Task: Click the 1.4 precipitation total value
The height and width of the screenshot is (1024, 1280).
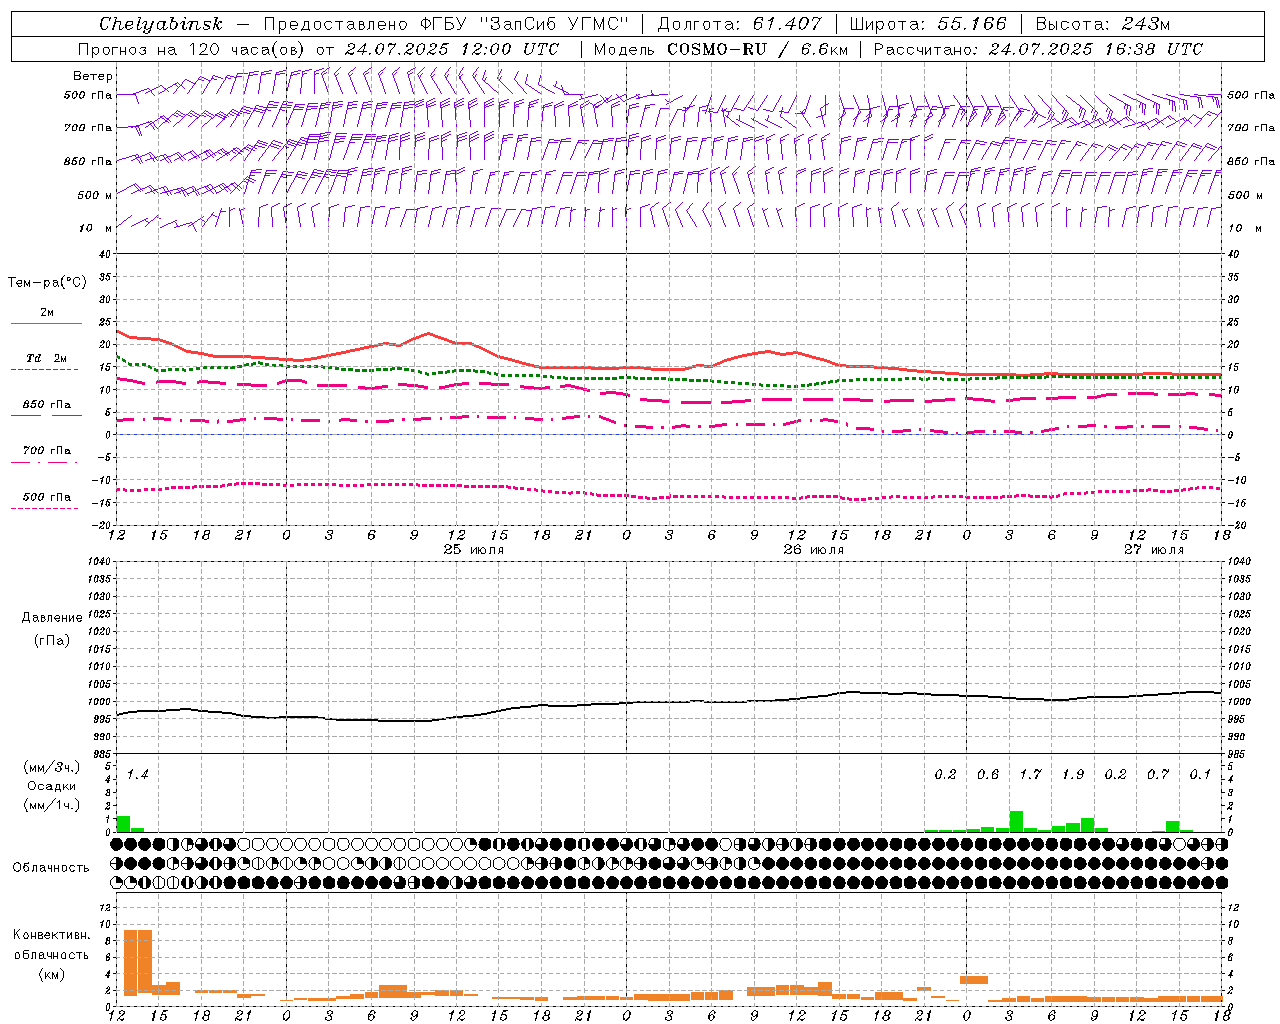Action: [x=137, y=775]
